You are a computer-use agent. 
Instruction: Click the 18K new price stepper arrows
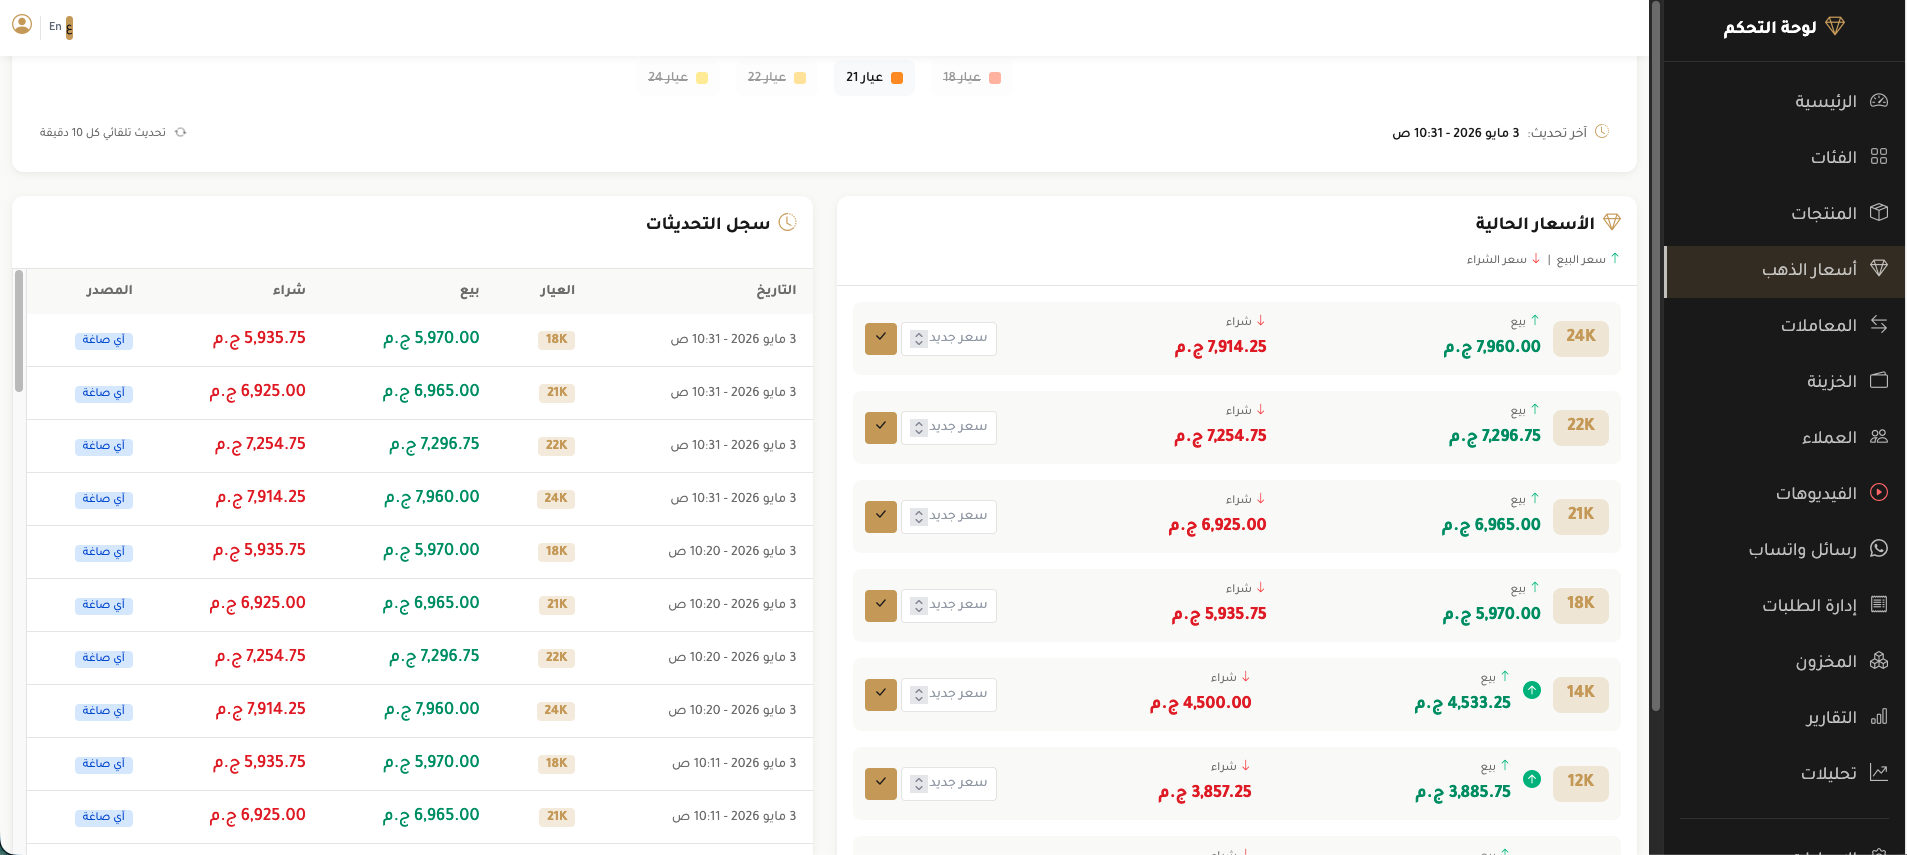(918, 606)
